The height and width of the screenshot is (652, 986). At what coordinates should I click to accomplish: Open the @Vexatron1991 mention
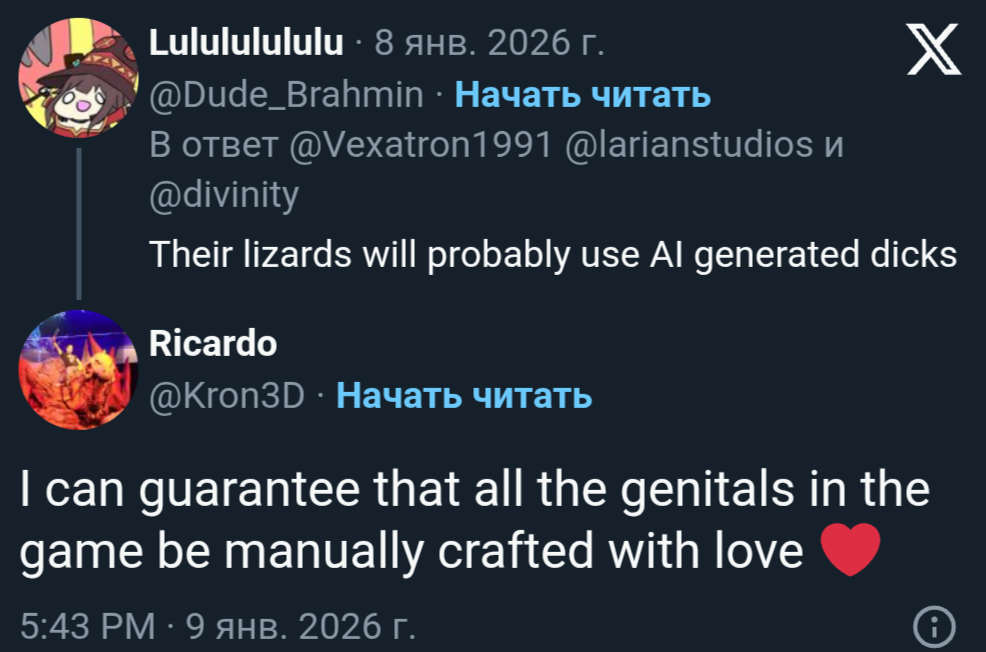pyautogui.click(x=420, y=145)
